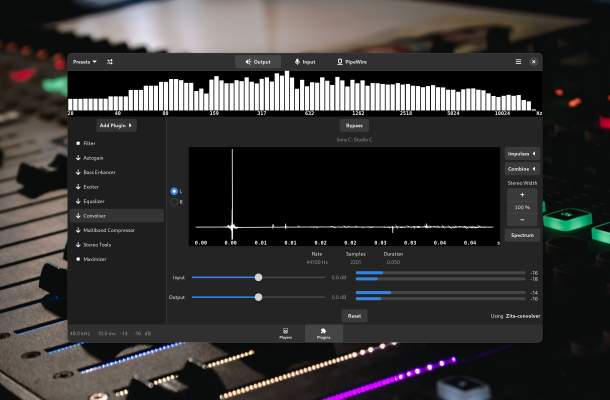Click the global bypass icon beside Presets
Screen dimensions: 610x400
pyautogui.click(x=110, y=62)
